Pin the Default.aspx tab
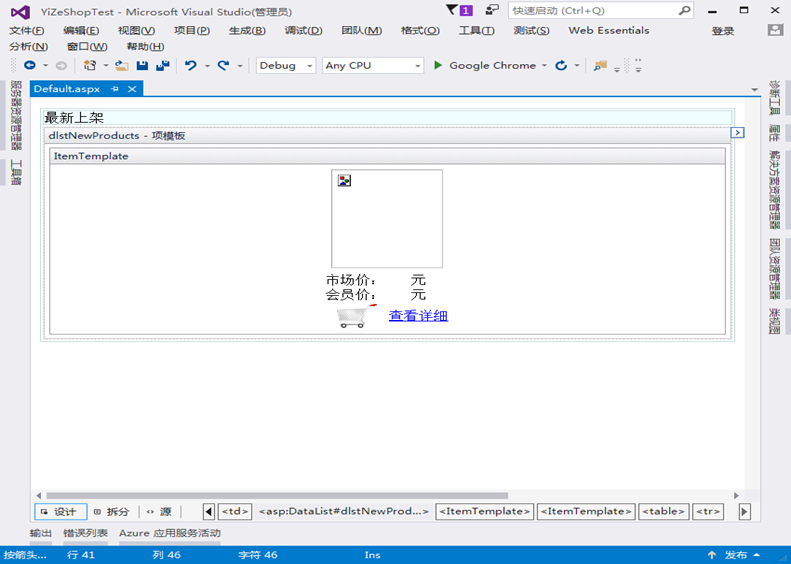Screen dimensions: 791x564 [115, 89]
